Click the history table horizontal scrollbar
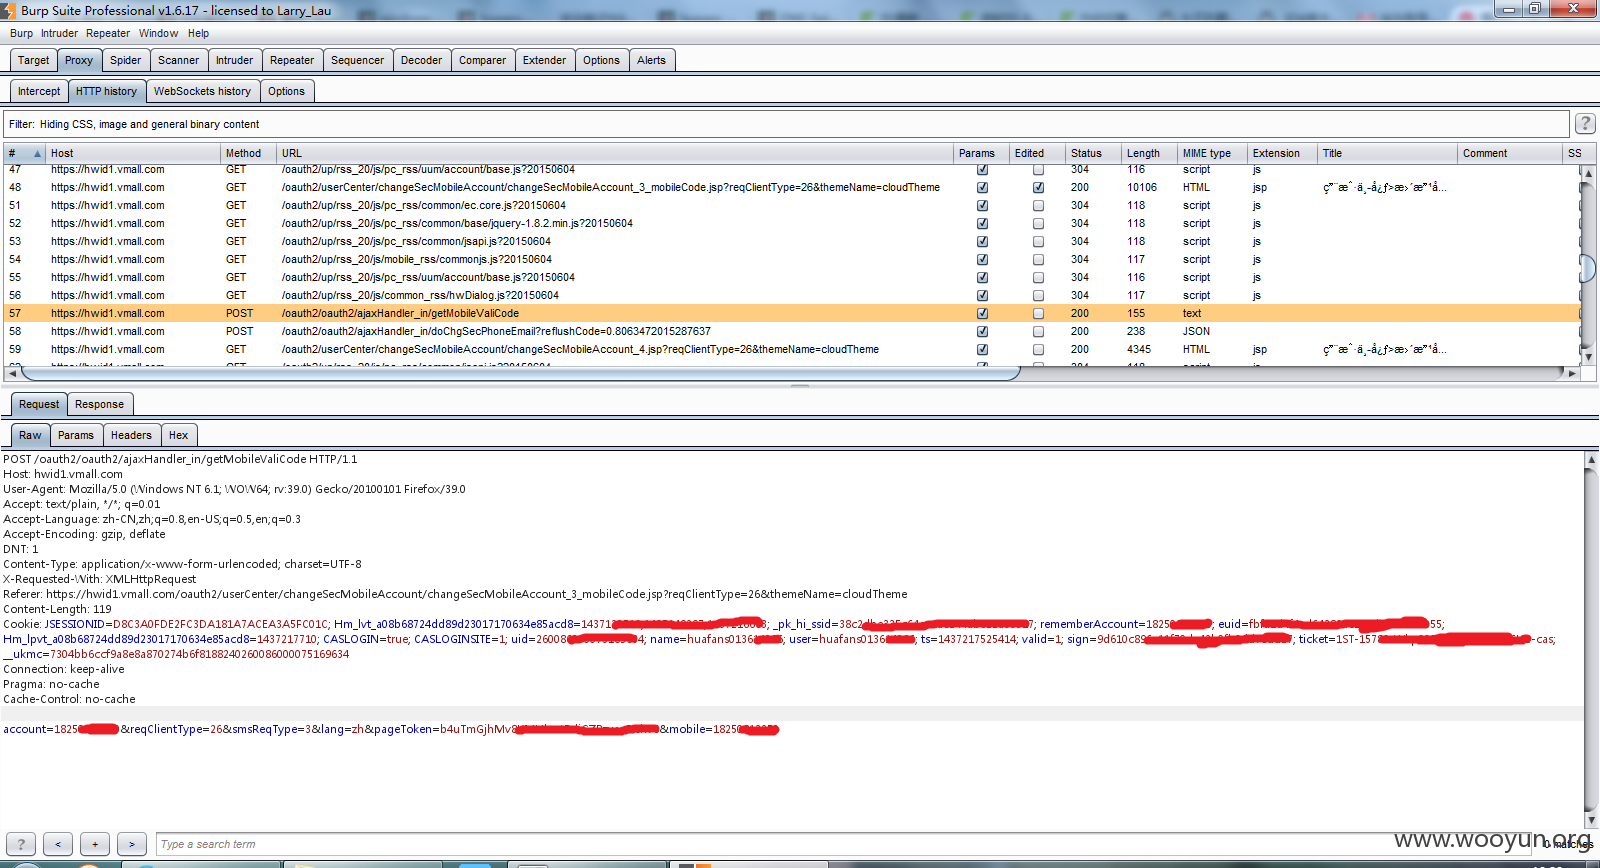The width and height of the screenshot is (1600, 868). 520,373
